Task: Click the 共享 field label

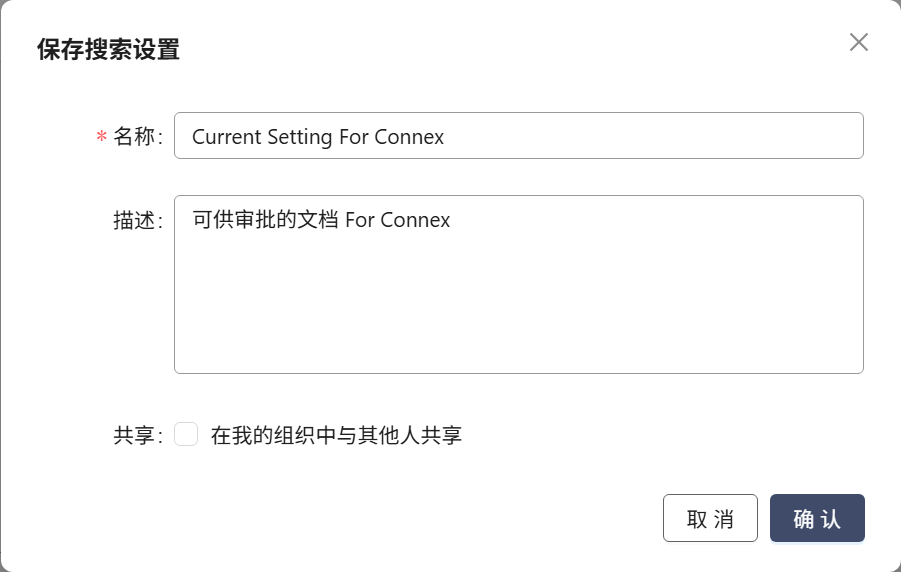Action: pyautogui.click(x=135, y=436)
